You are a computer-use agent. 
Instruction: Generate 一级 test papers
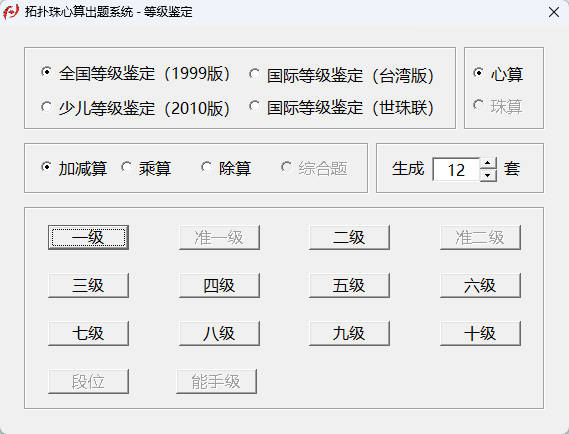[x=88, y=238]
